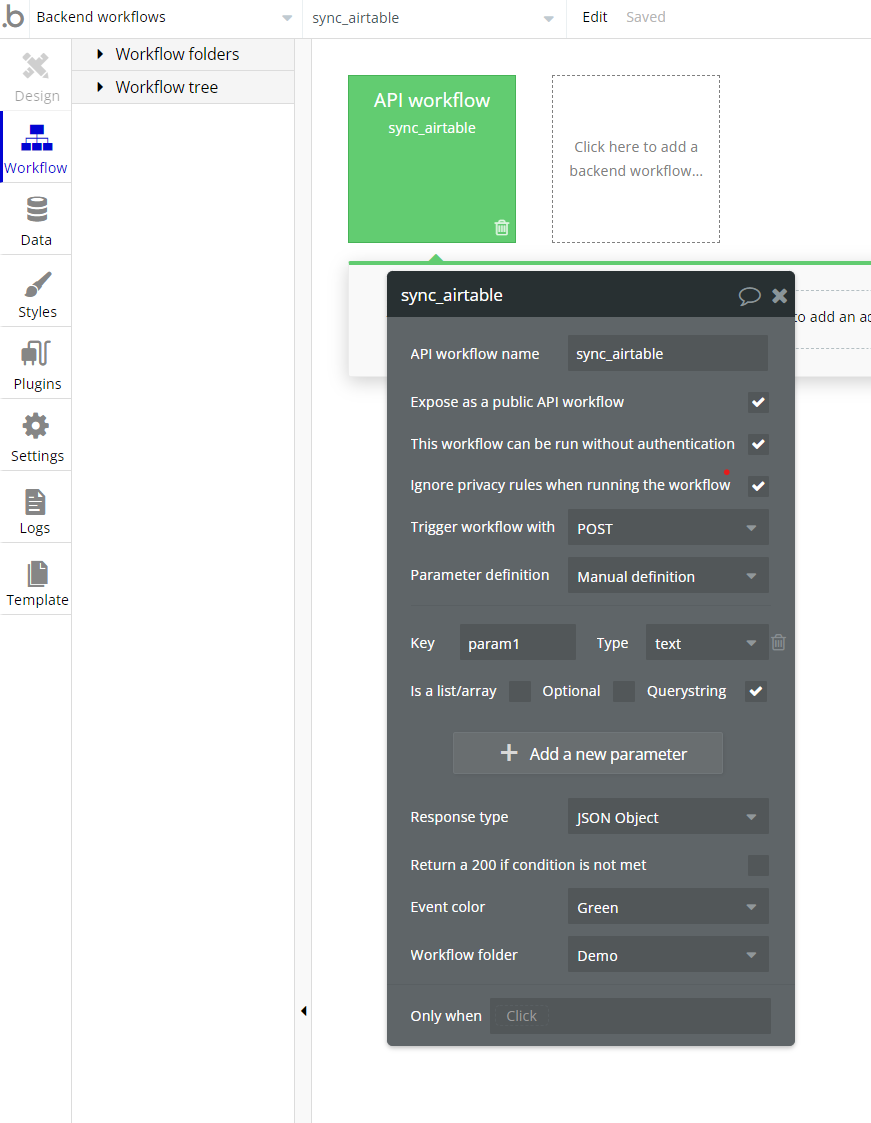Open the Backend workflows page dropdown
871x1123 pixels.
[164, 18]
